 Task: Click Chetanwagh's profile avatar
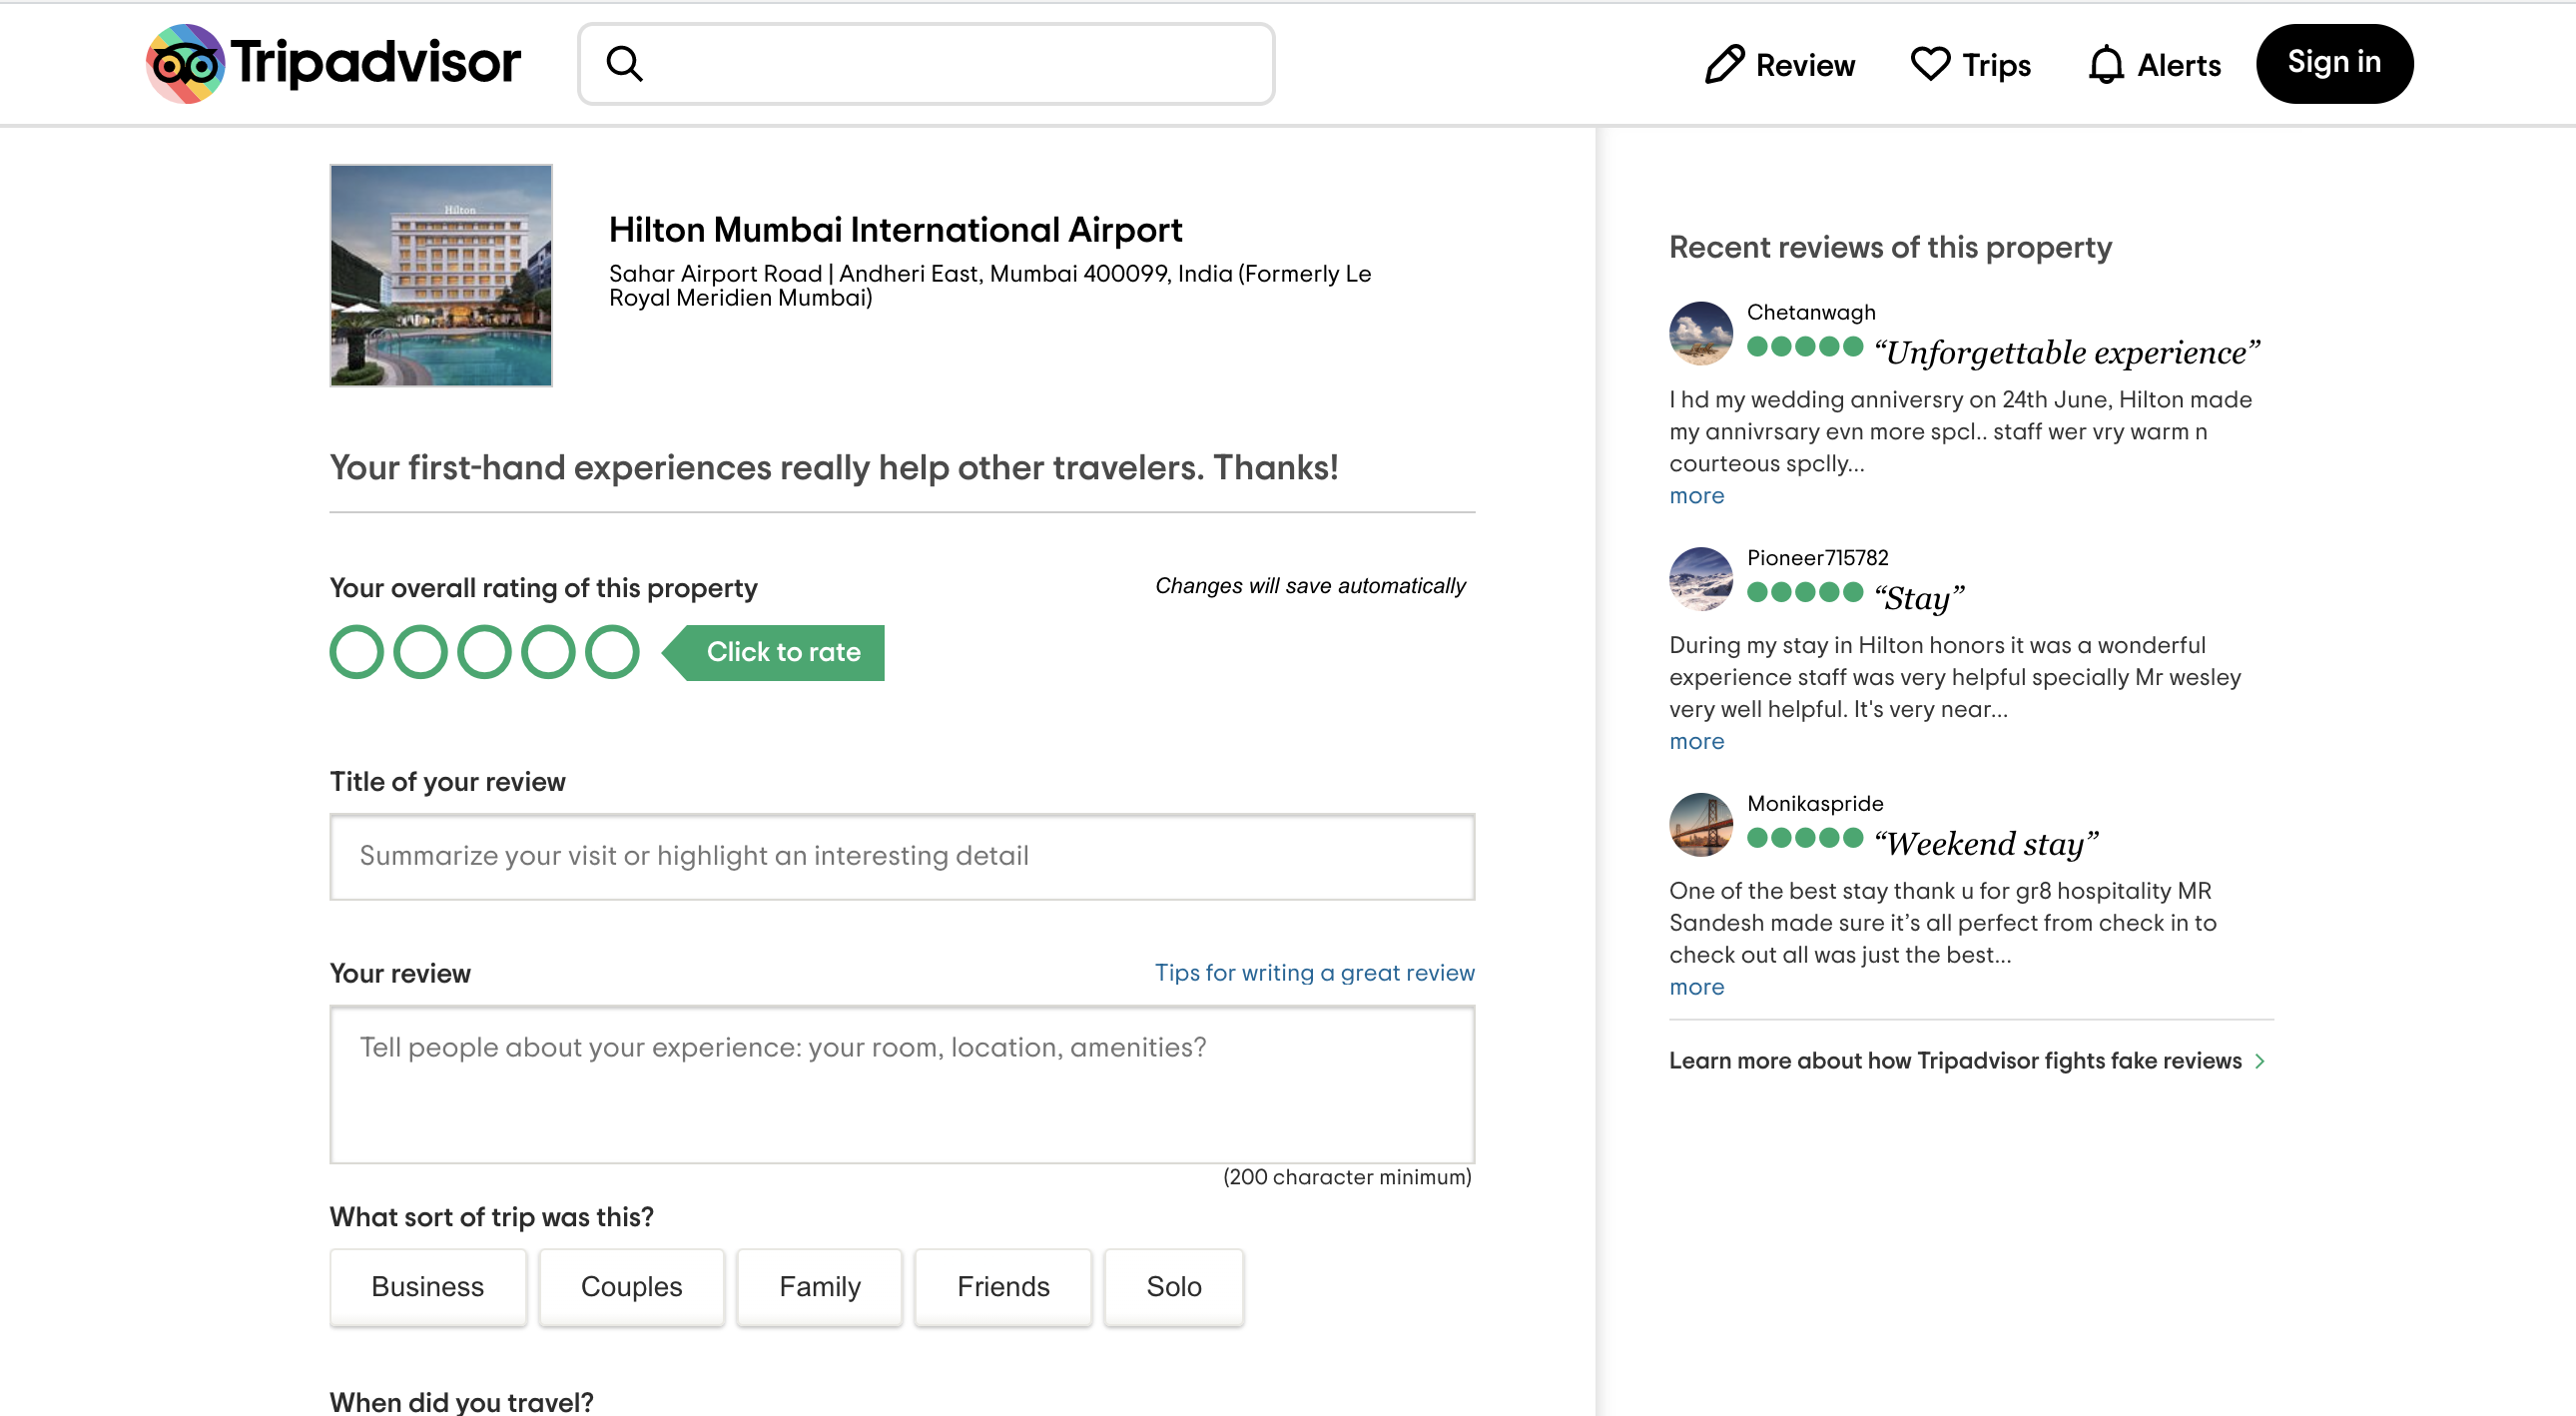point(1700,333)
